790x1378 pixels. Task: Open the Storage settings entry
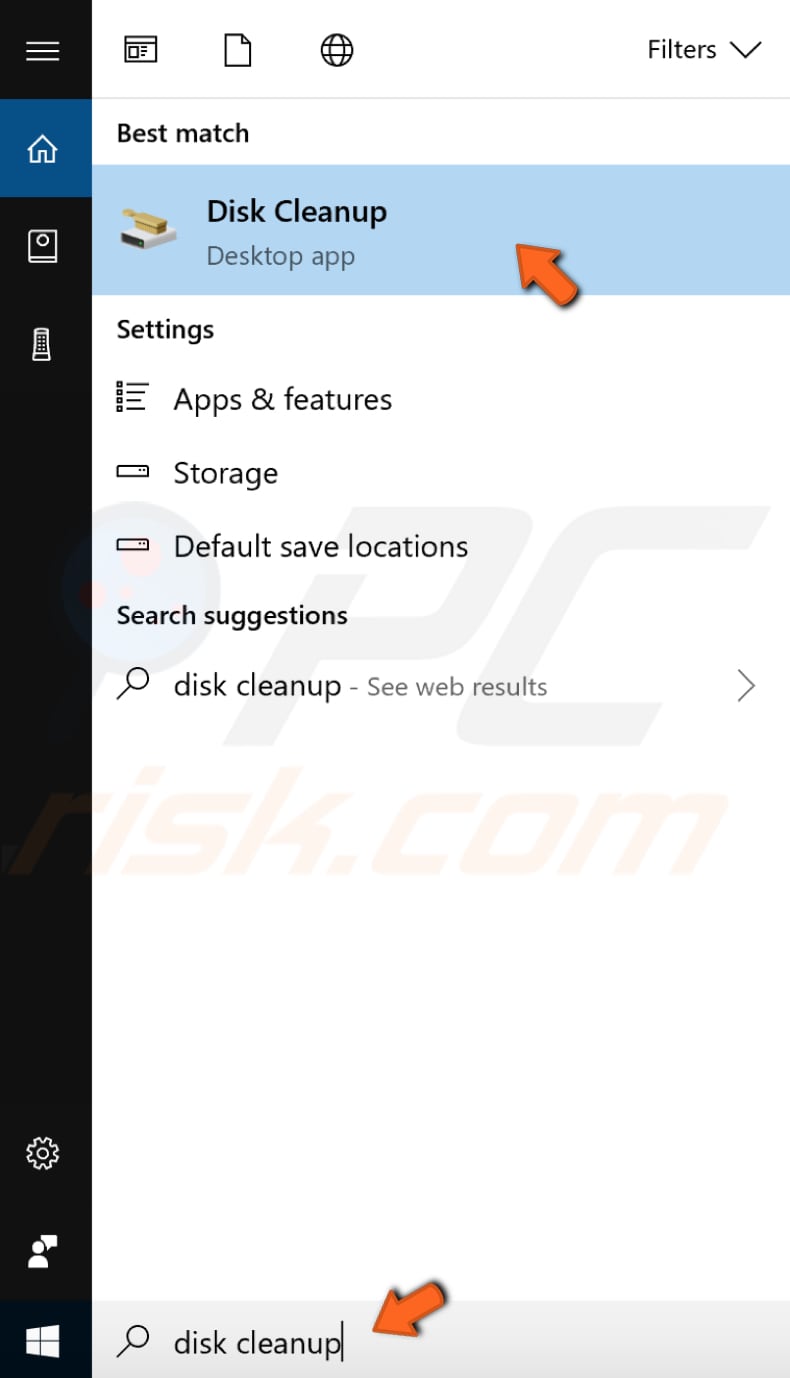coord(226,473)
